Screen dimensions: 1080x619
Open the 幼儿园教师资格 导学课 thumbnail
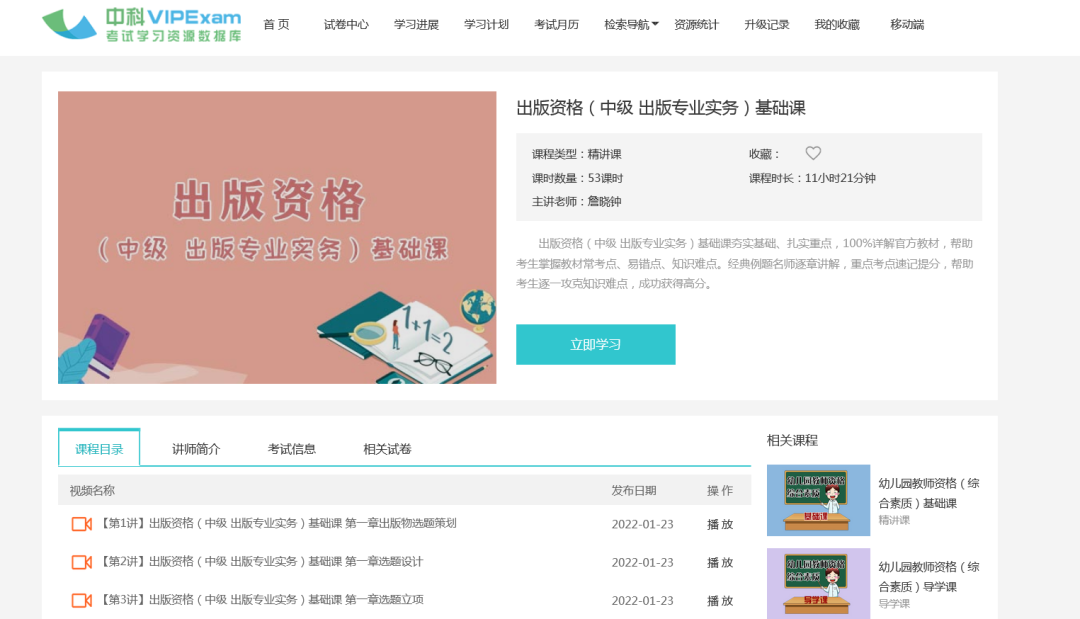(818, 582)
